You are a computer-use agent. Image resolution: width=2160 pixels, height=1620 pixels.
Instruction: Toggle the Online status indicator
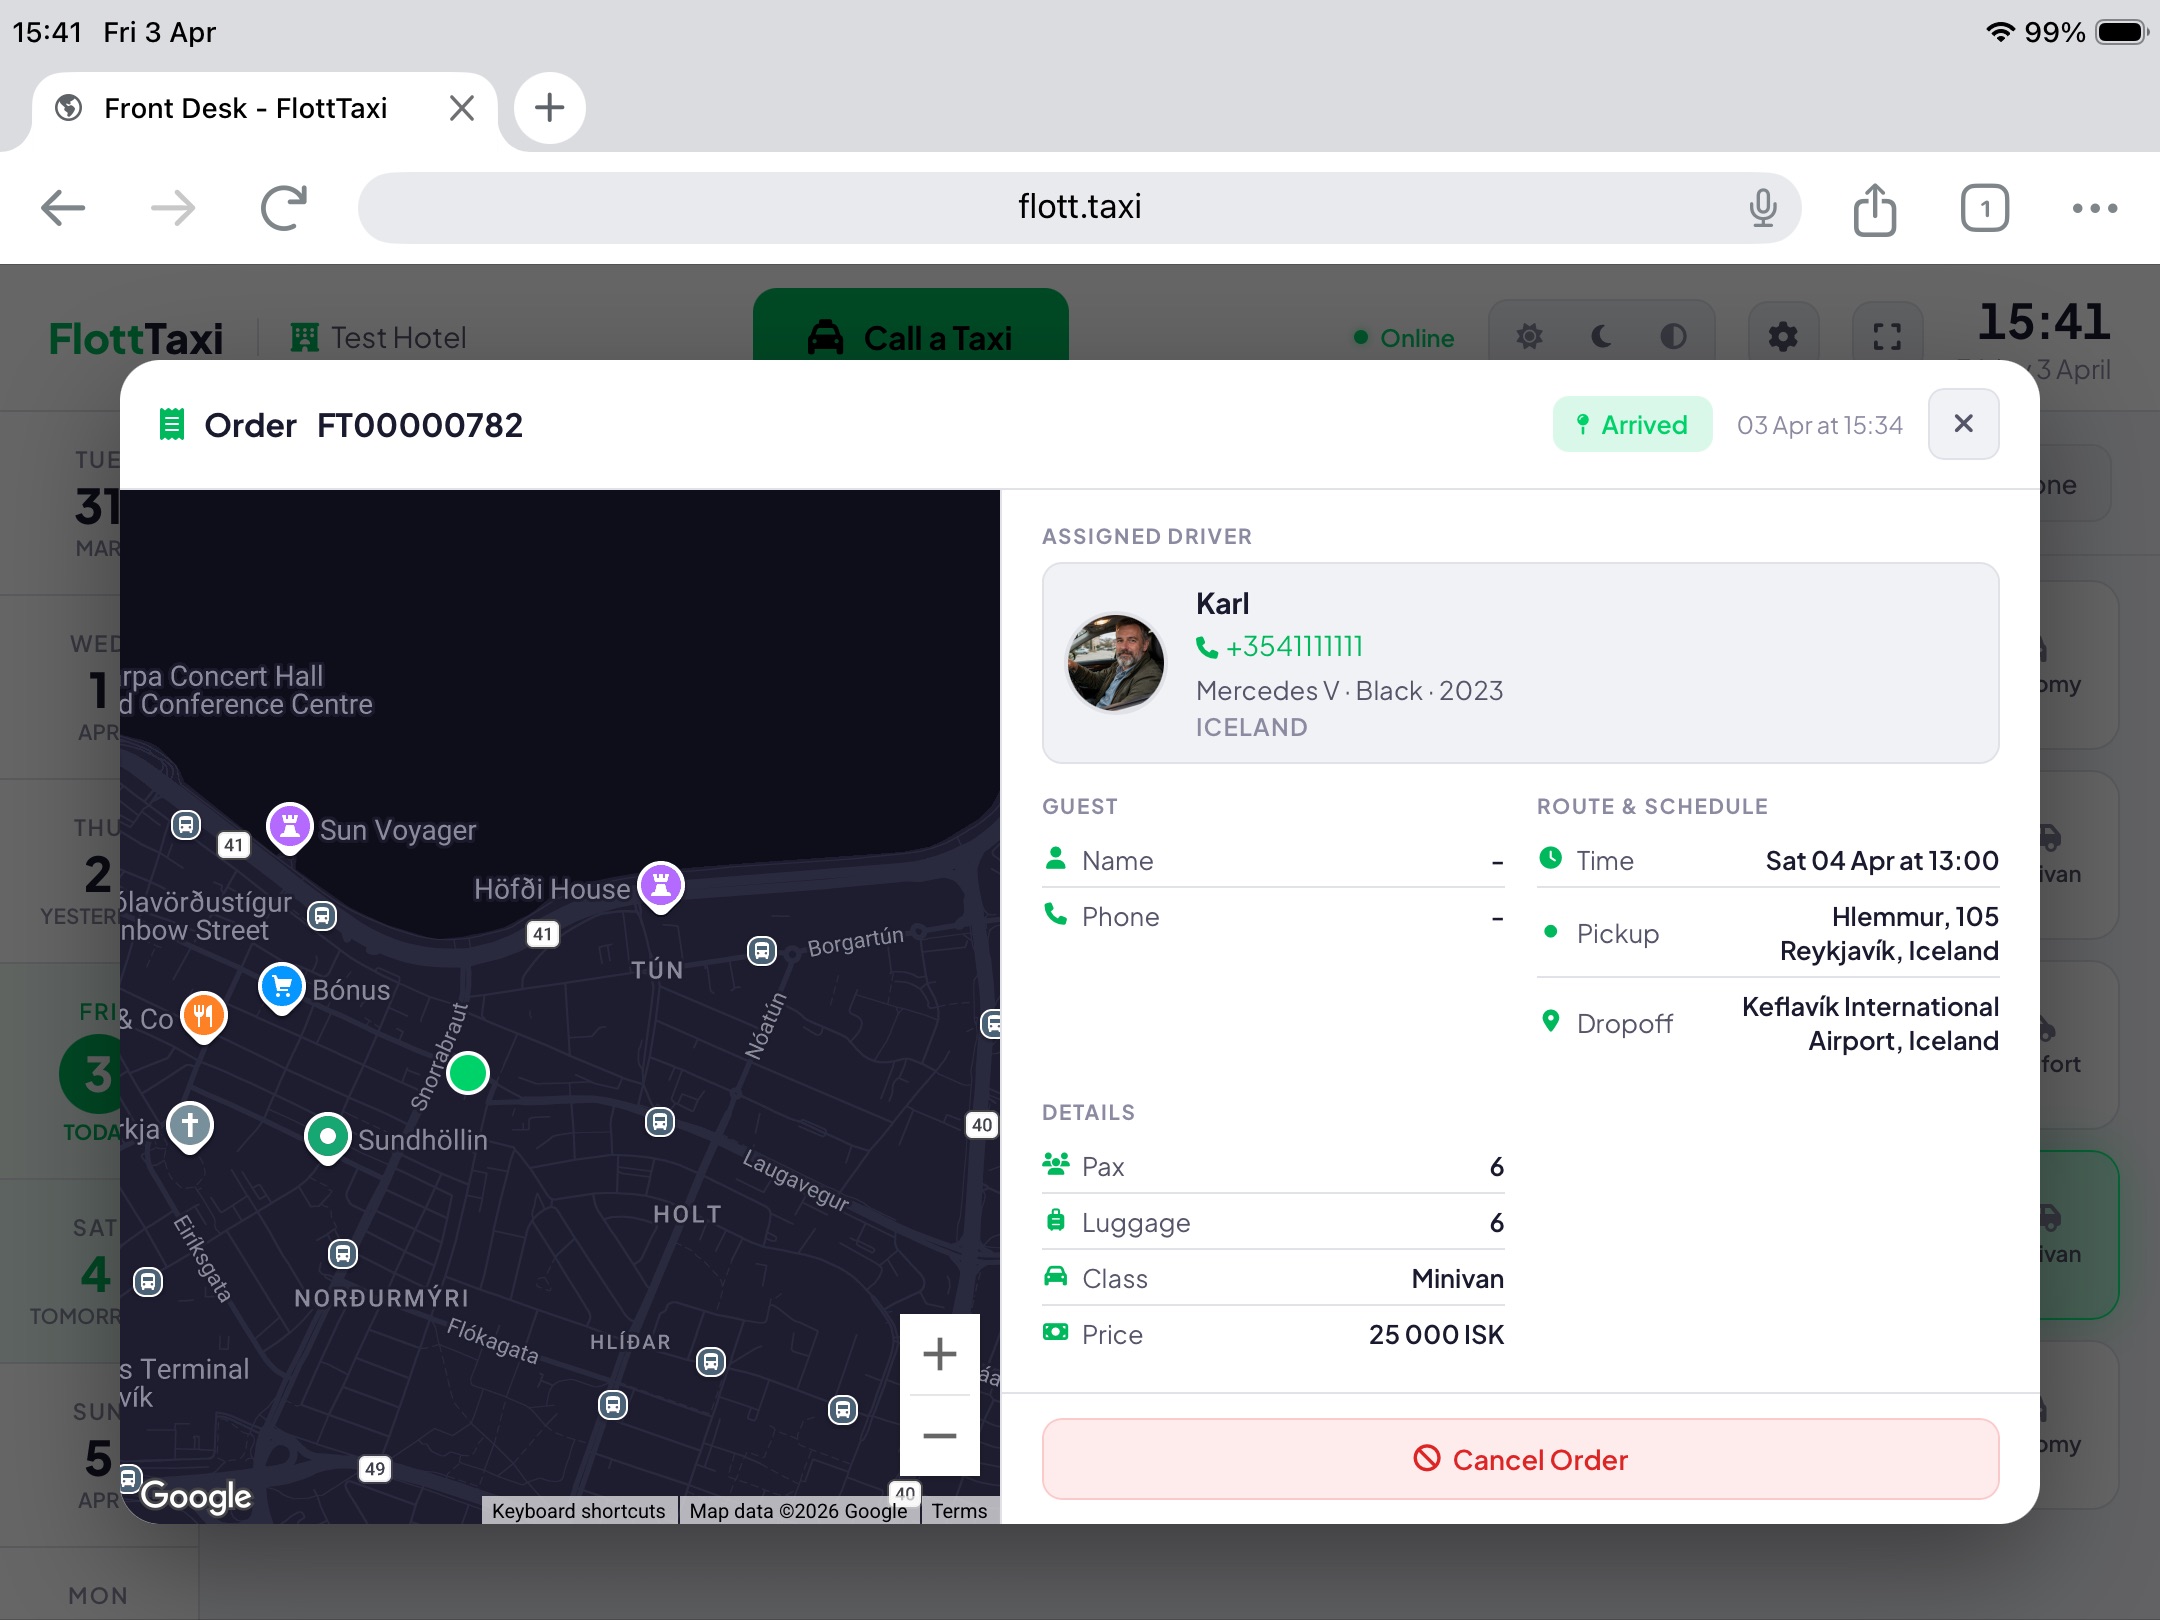(1404, 338)
